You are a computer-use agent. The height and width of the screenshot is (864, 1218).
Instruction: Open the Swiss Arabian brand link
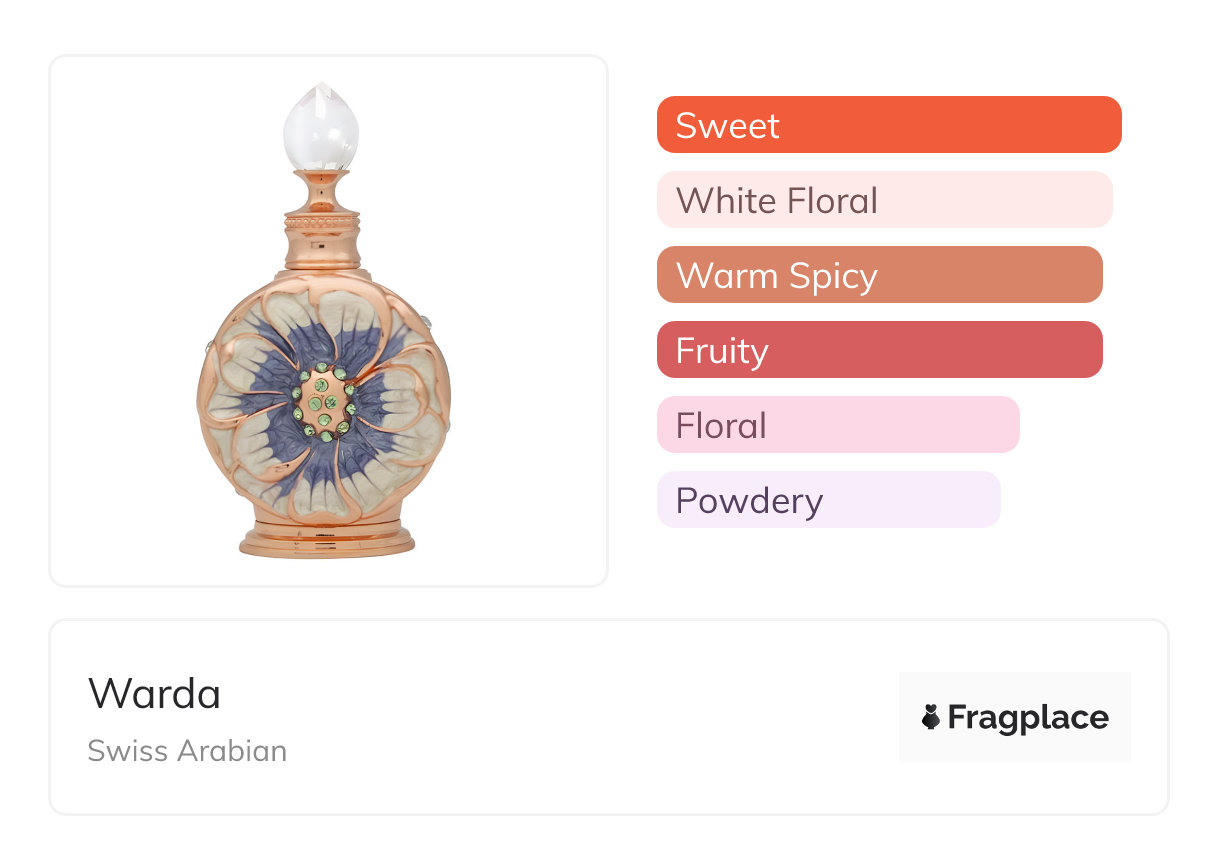point(187,750)
